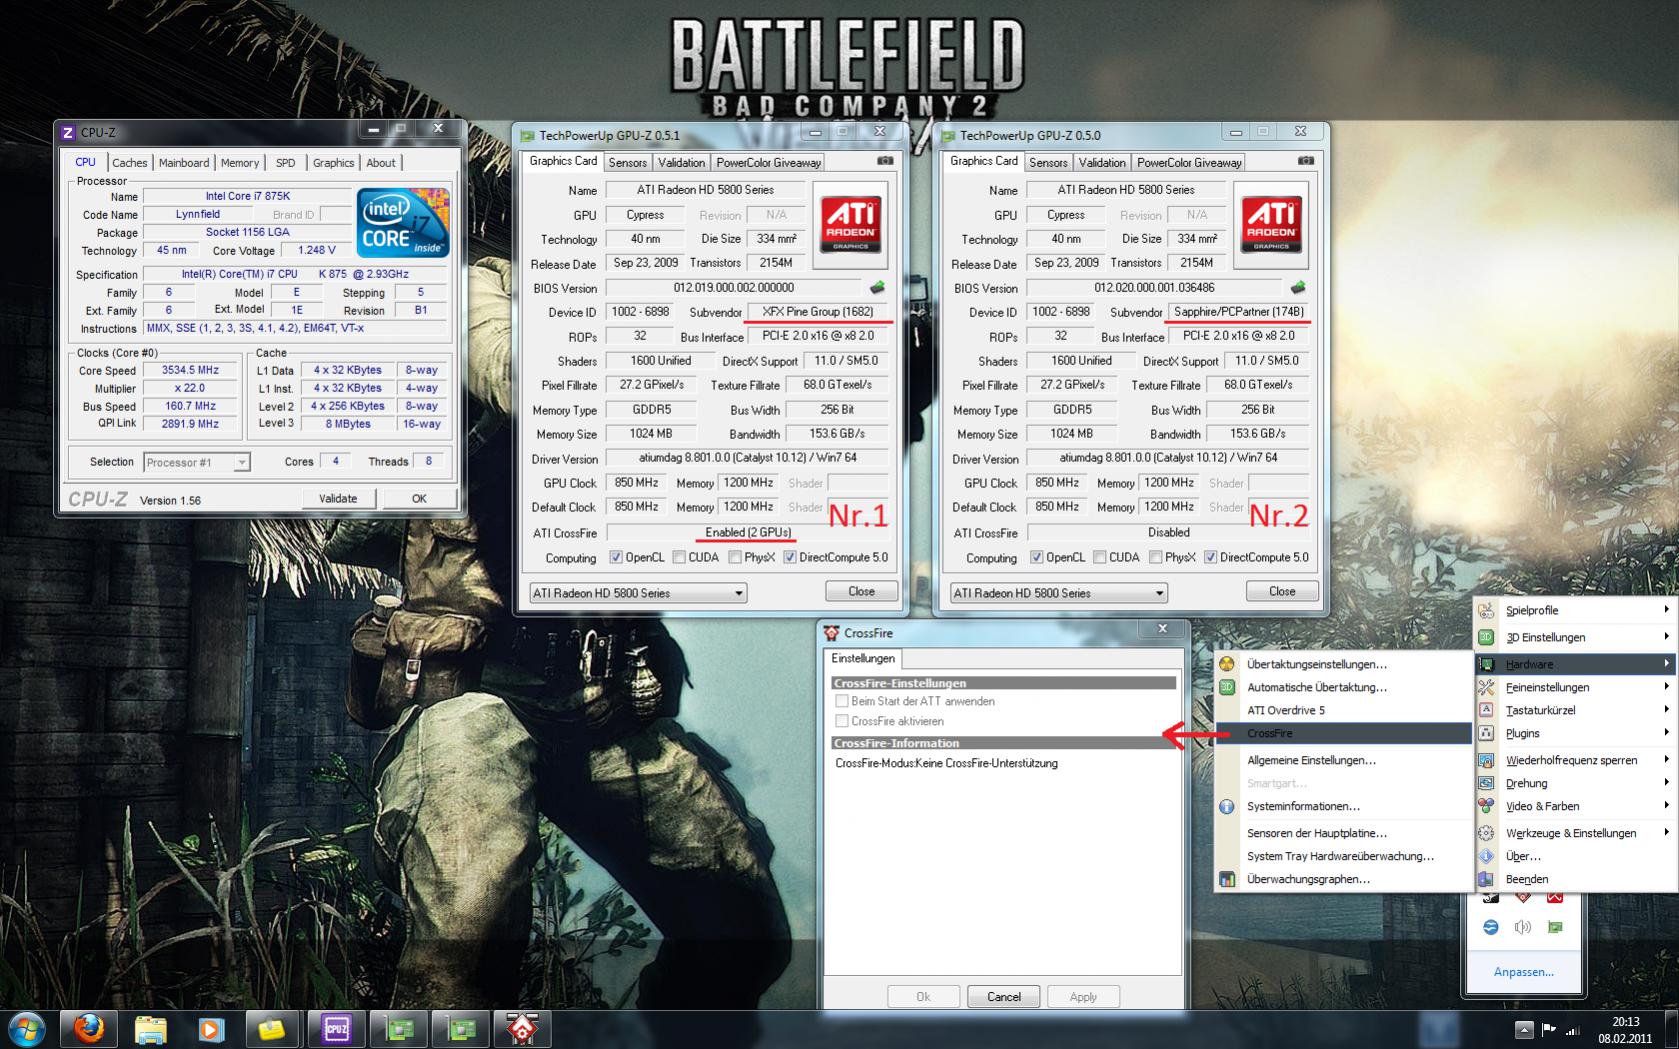The height and width of the screenshot is (1049, 1679).
Task: Click the network signal icon in the system tray
Action: click(x=1573, y=1029)
